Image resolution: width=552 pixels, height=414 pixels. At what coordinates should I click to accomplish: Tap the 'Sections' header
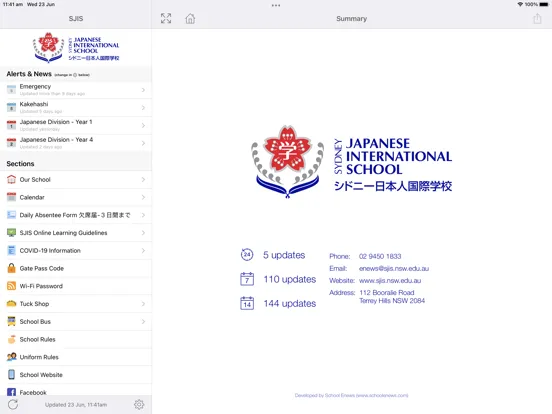pyautogui.click(x=20, y=164)
